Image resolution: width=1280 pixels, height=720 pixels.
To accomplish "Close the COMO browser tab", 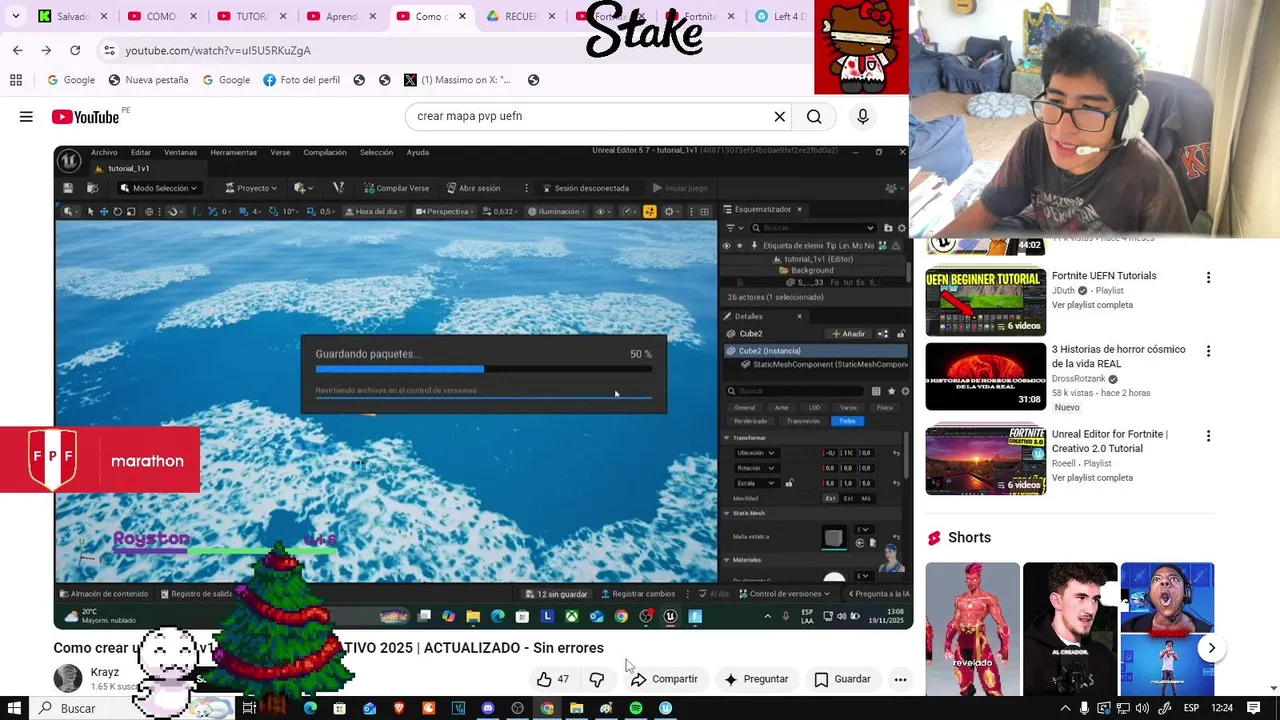I will pos(193,16).
